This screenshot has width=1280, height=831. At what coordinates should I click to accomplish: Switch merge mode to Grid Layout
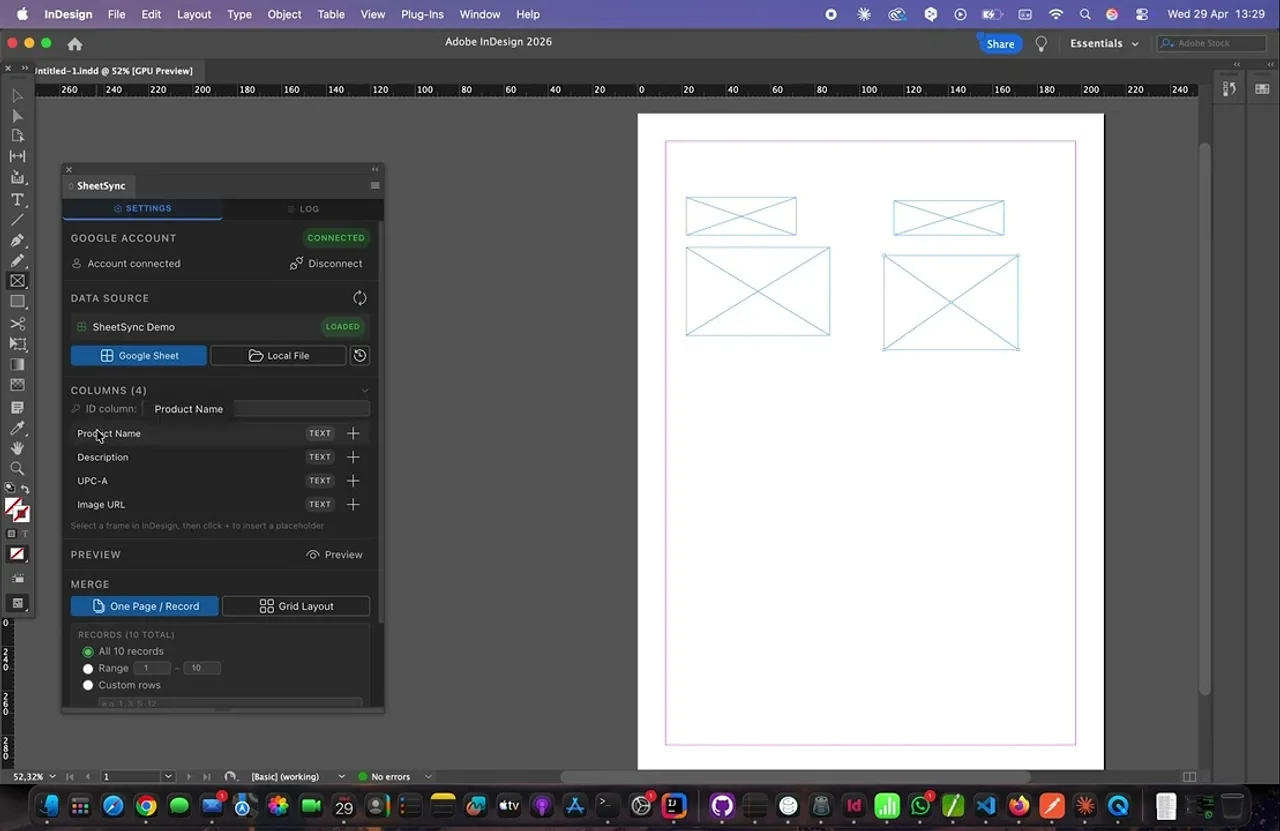(296, 606)
